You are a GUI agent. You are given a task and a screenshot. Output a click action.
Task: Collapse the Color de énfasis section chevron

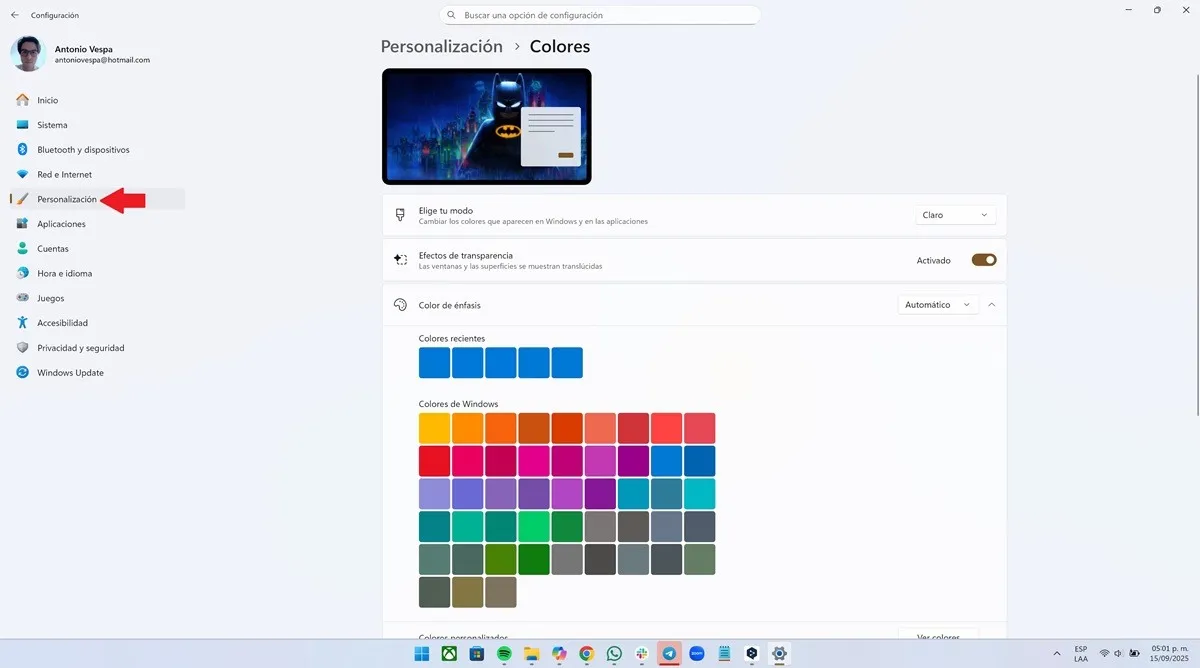[x=991, y=305]
